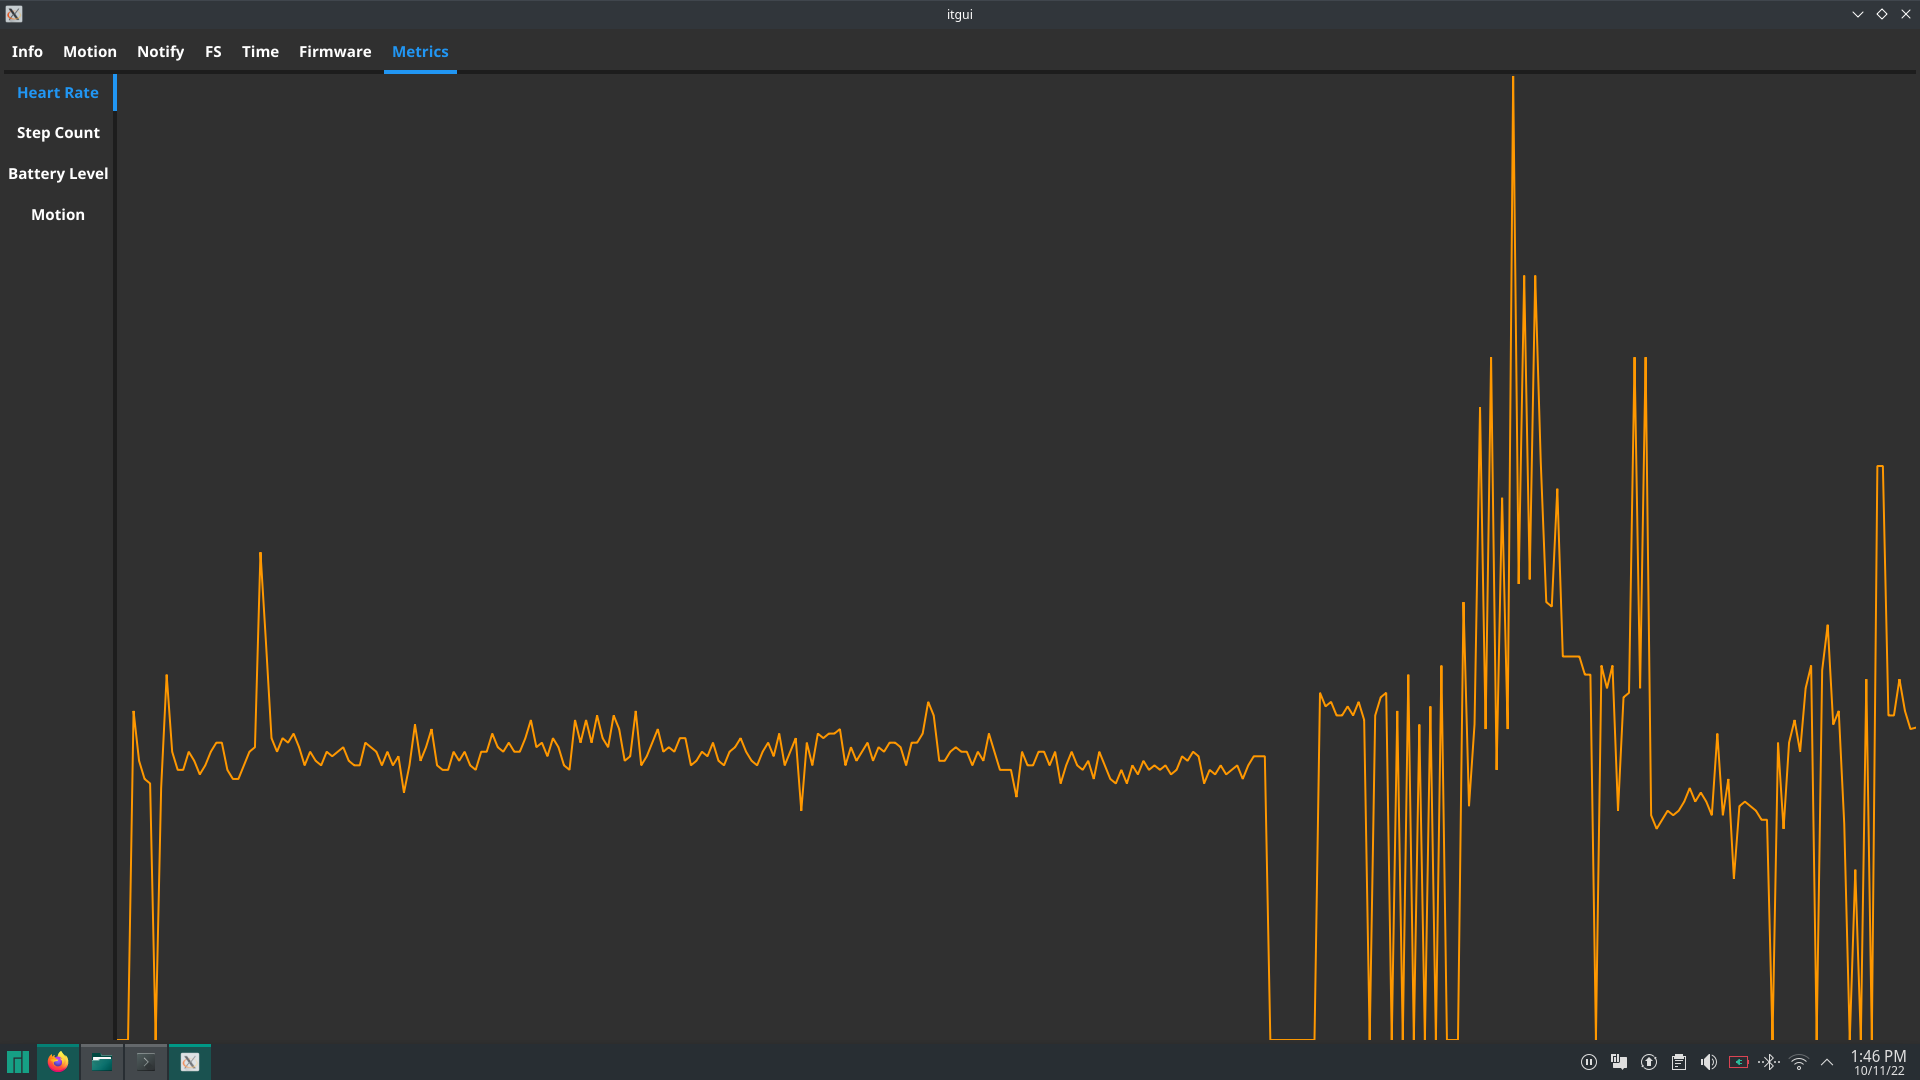Open the battery status tray icon
The height and width of the screenshot is (1080, 1920).
[x=1739, y=1062]
